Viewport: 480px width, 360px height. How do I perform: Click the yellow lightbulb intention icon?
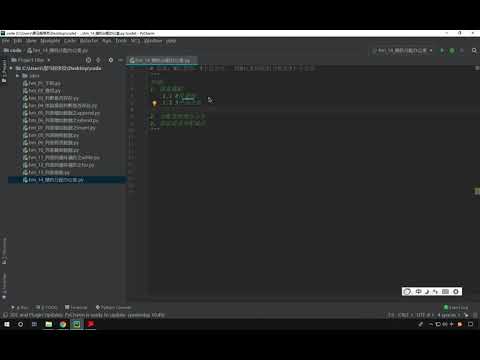point(154,104)
